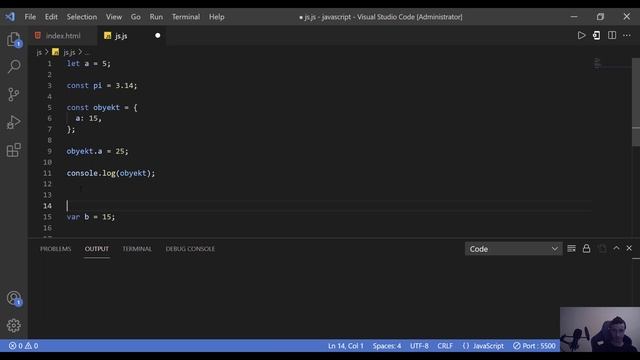Click the text 'var b = 15;'
640x360 pixels.
(91, 217)
